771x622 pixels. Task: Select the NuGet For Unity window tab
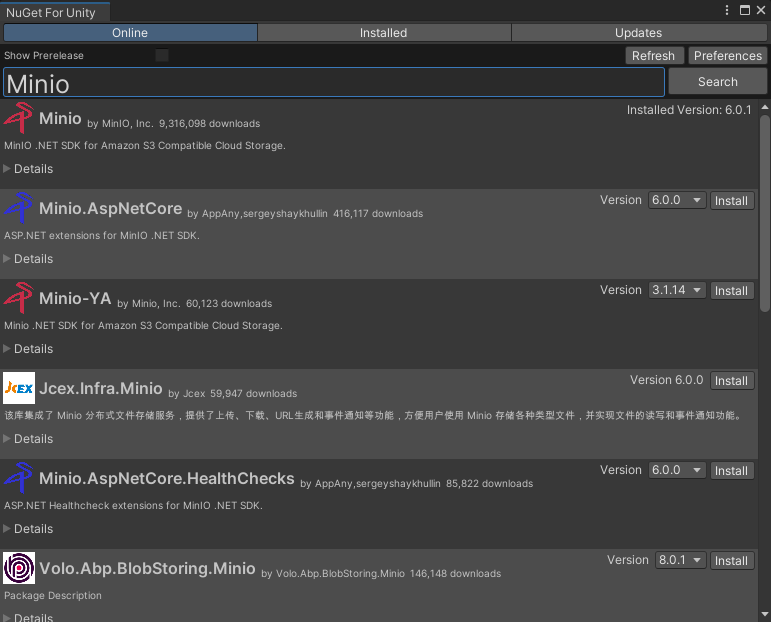pos(55,12)
